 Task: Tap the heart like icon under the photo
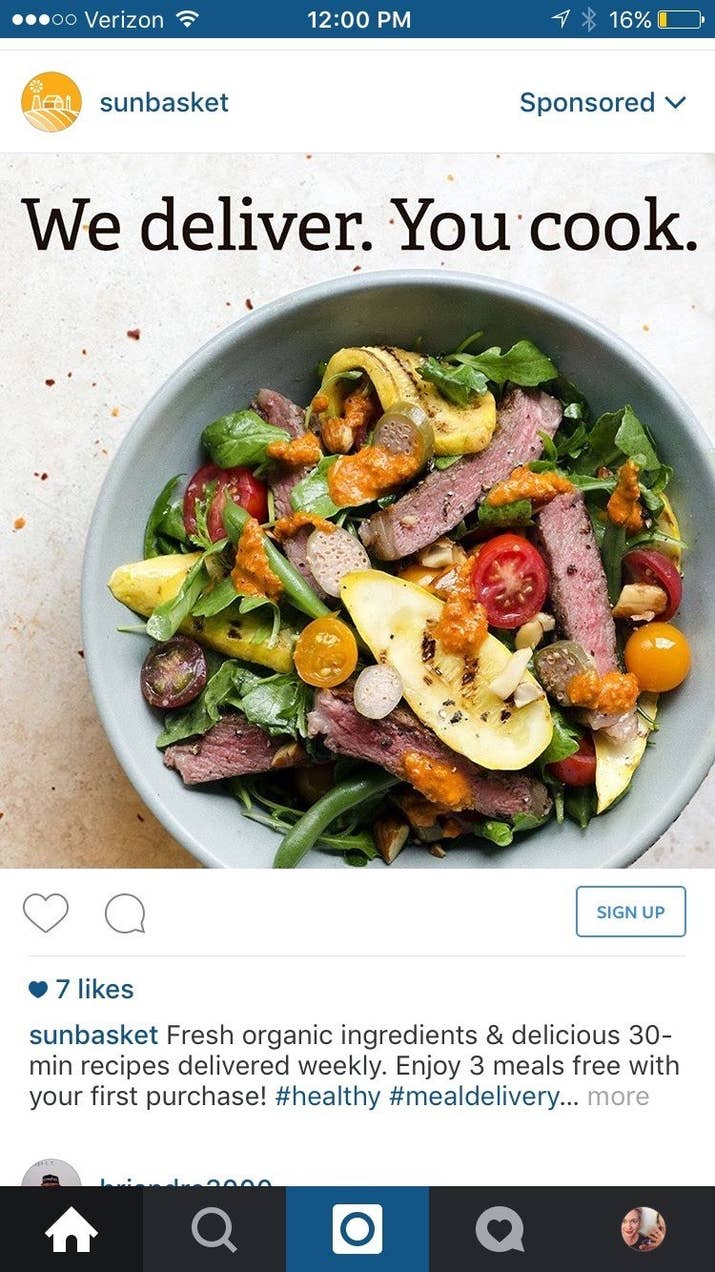click(x=46, y=913)
